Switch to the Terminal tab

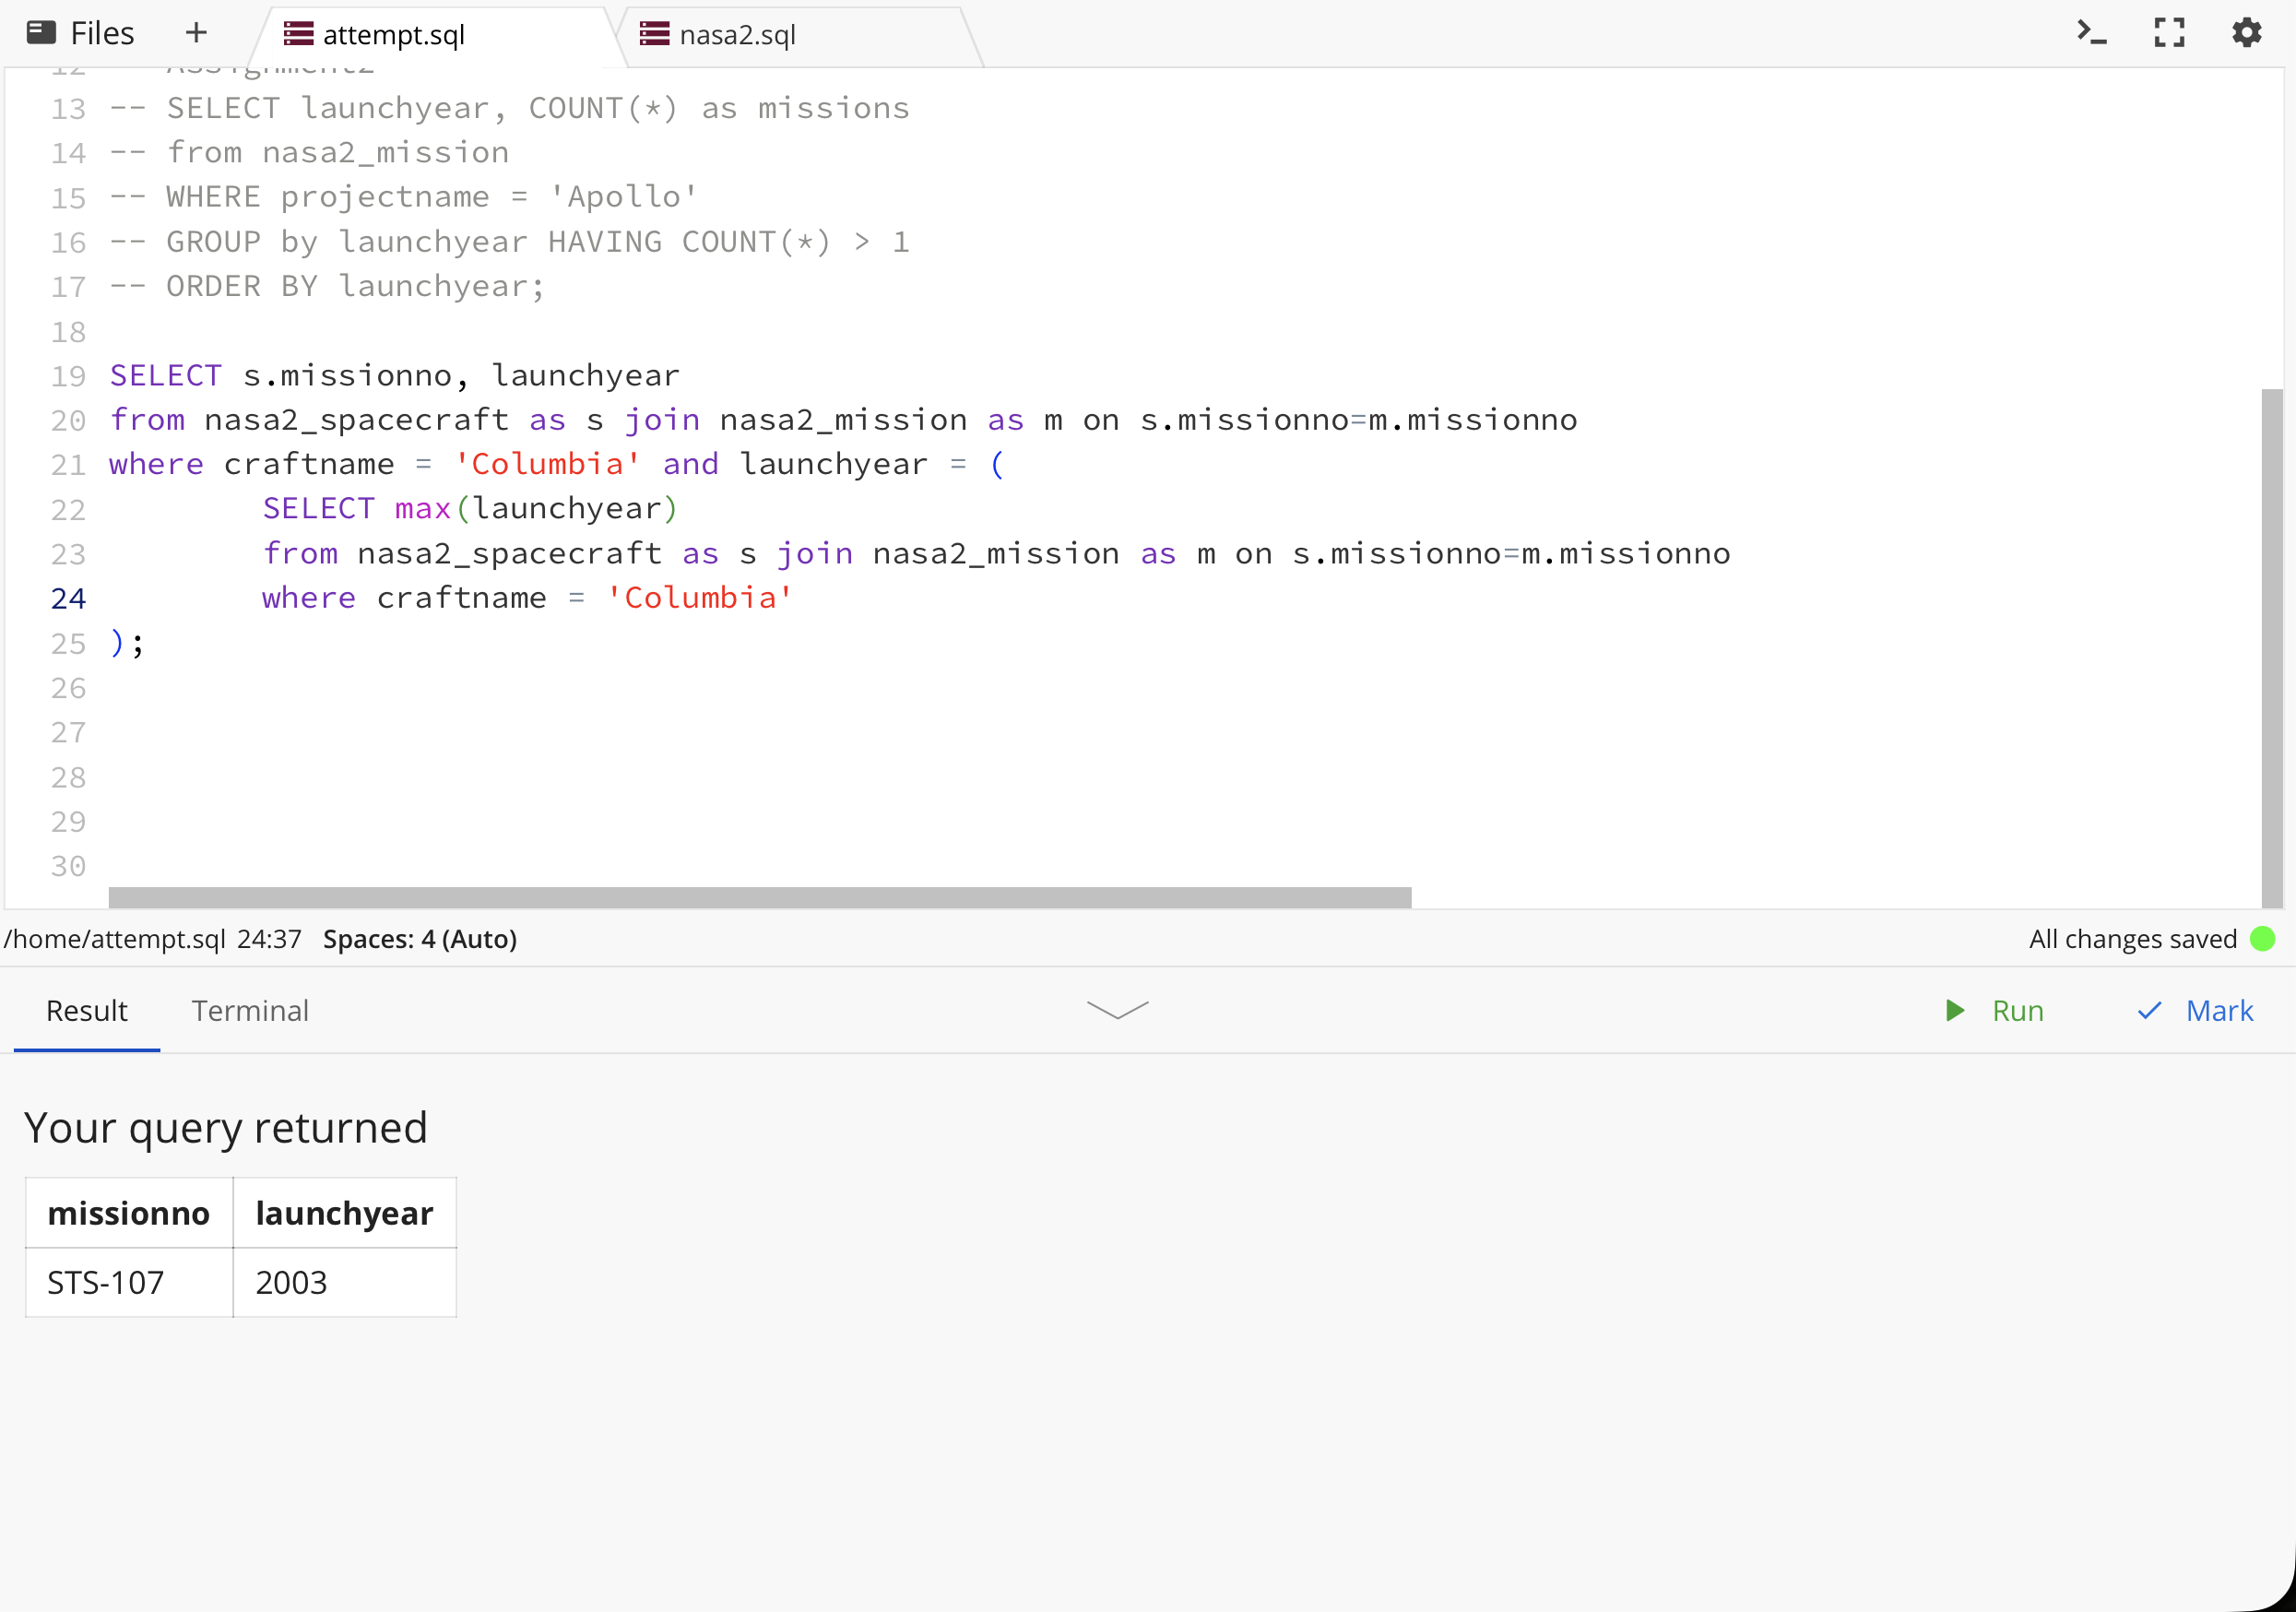click(250, 1010)
